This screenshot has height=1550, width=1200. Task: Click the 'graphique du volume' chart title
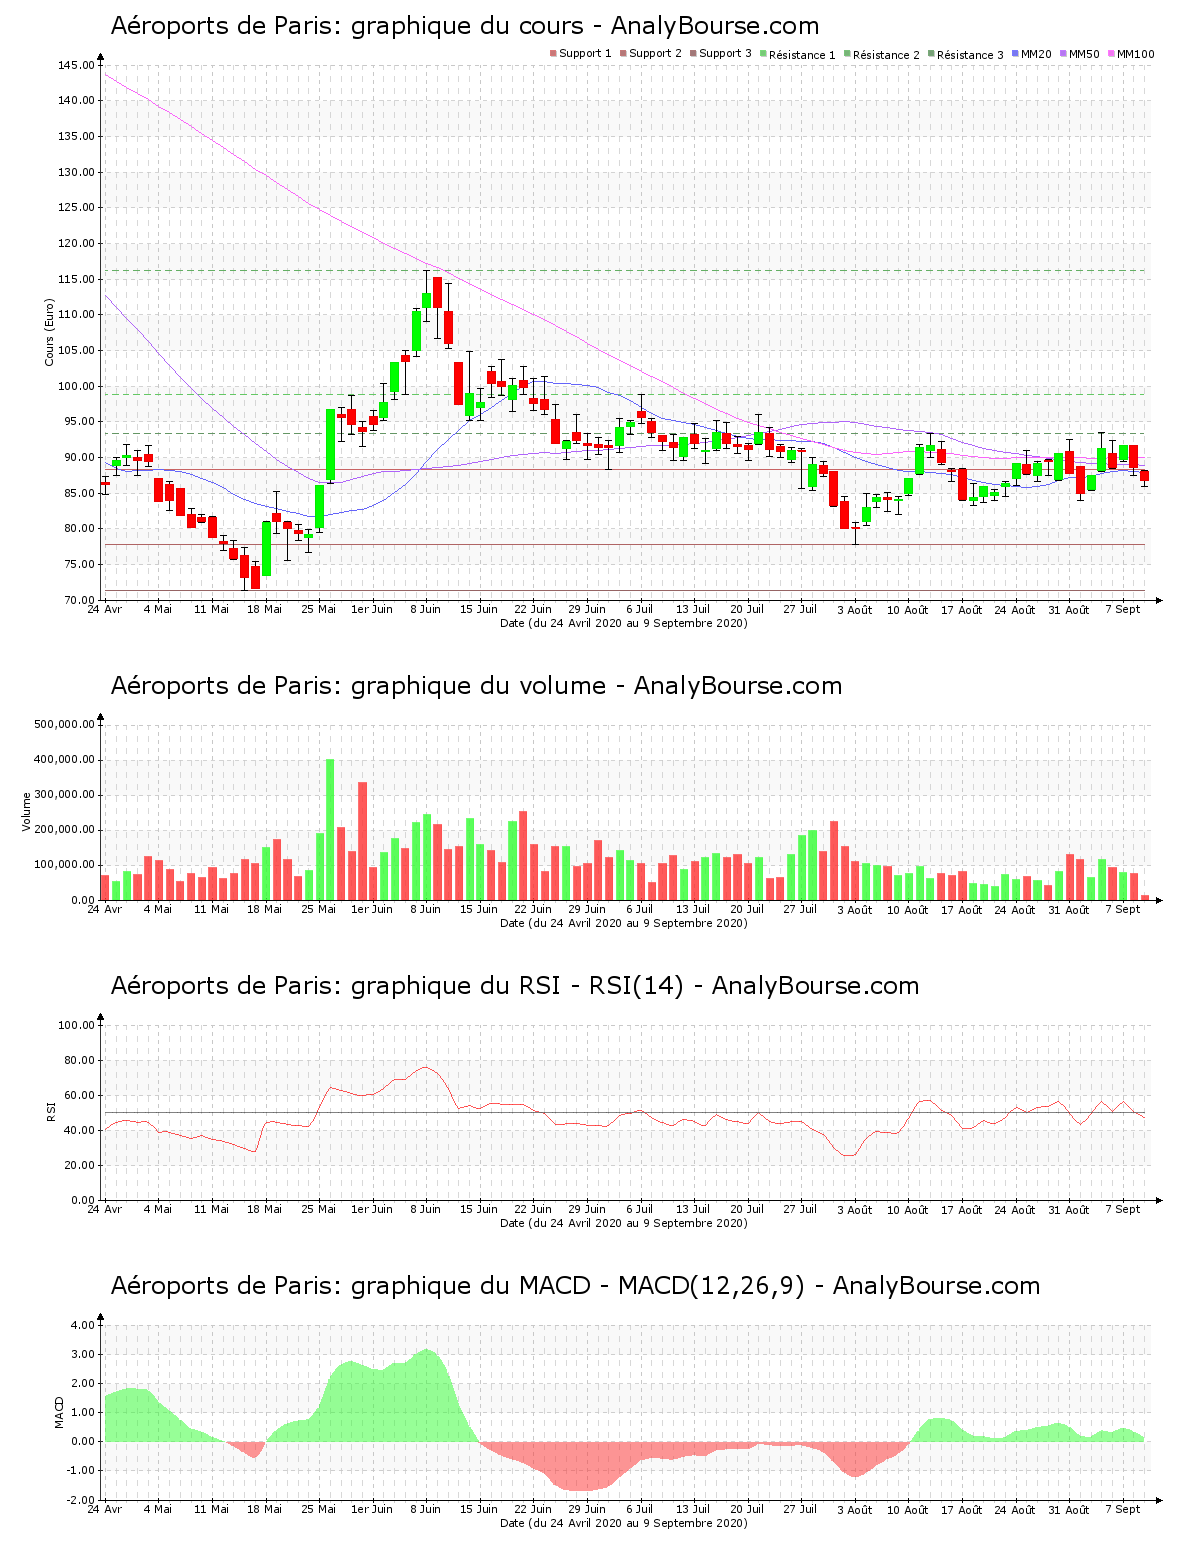pos(479,686)
